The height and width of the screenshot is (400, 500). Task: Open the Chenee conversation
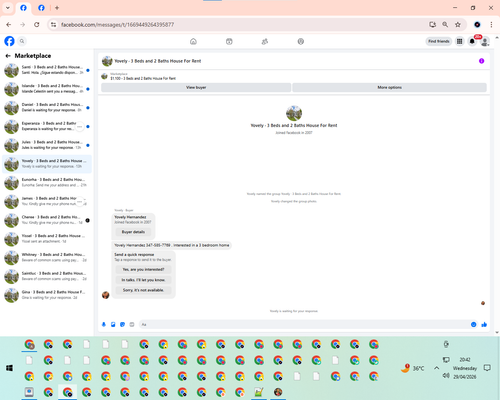[47, 220]
